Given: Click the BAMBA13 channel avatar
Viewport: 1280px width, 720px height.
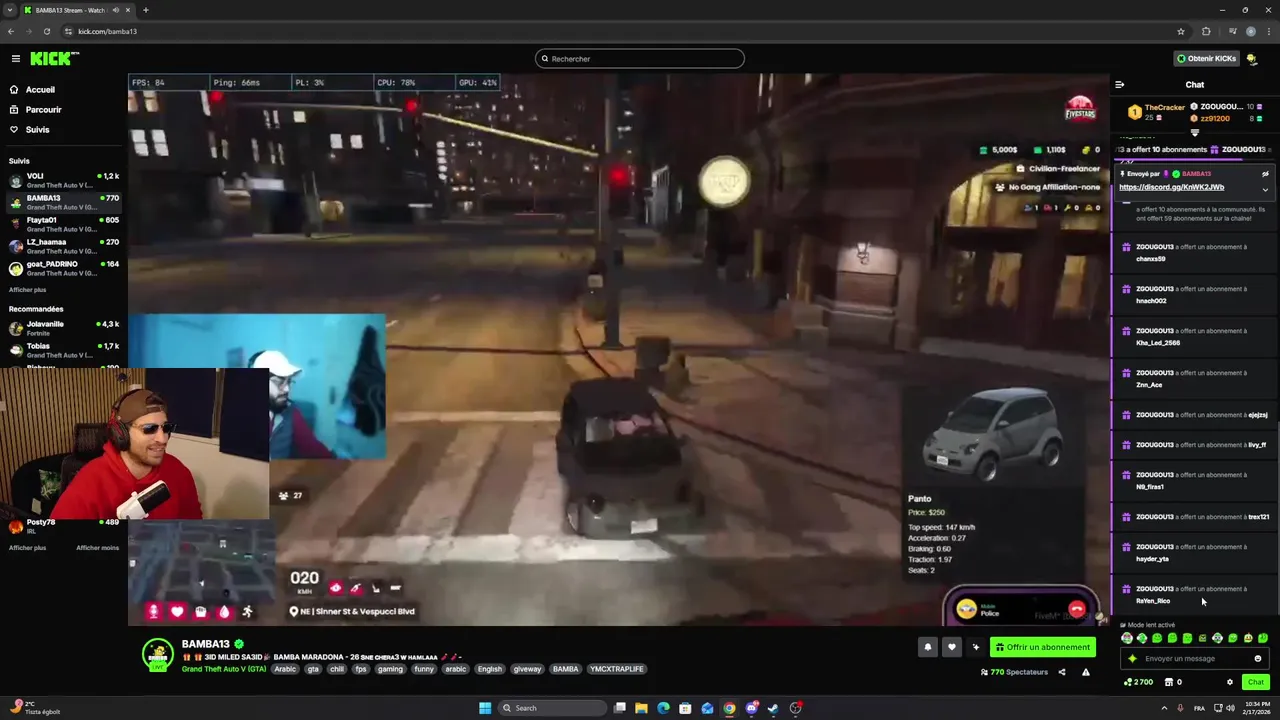Looking at the screenshot, I should [x=157, y=654].
